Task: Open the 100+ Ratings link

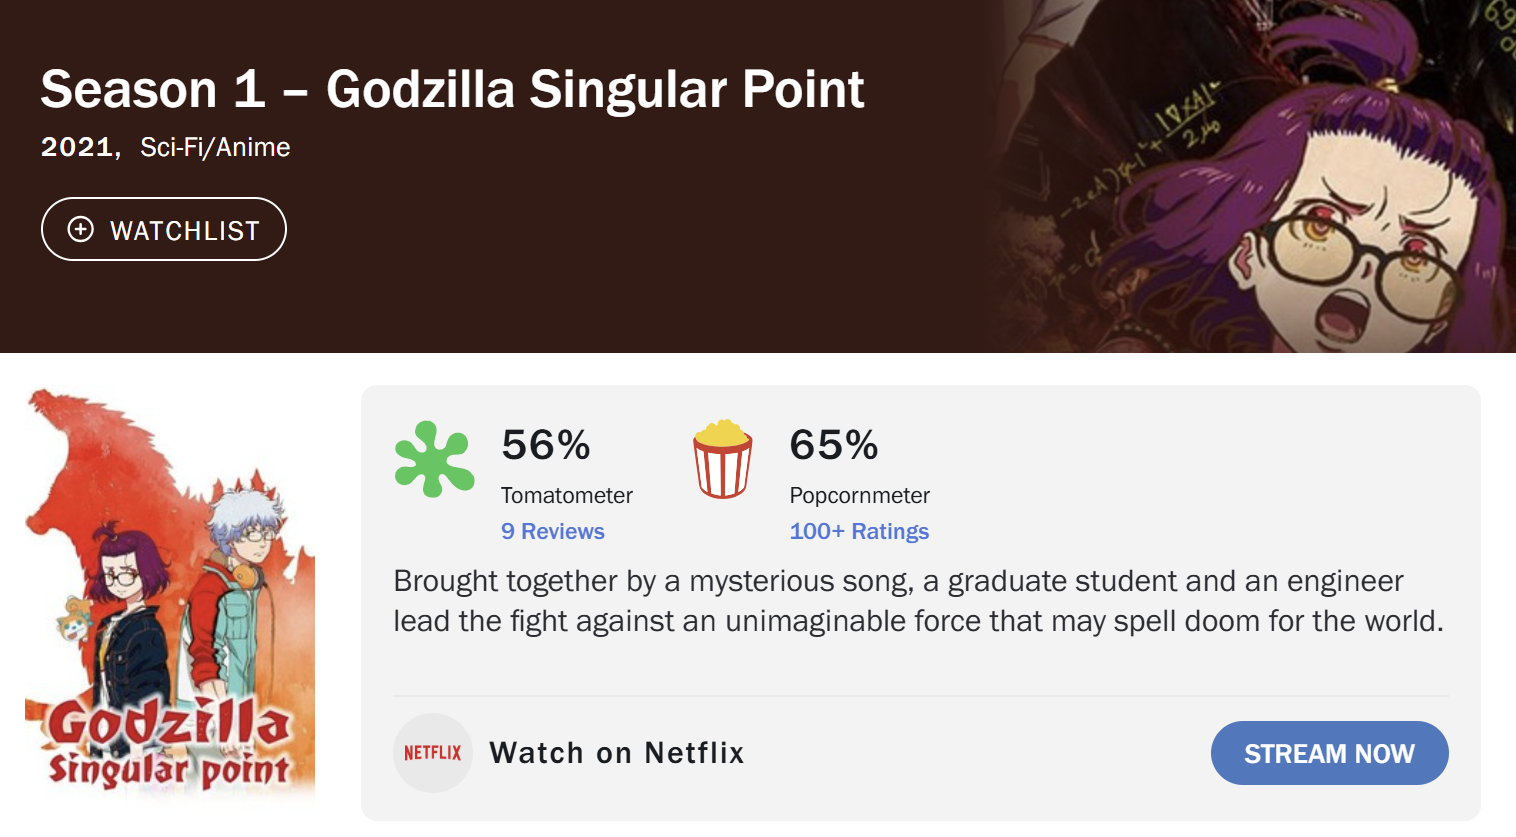Action: coord(859,532)
